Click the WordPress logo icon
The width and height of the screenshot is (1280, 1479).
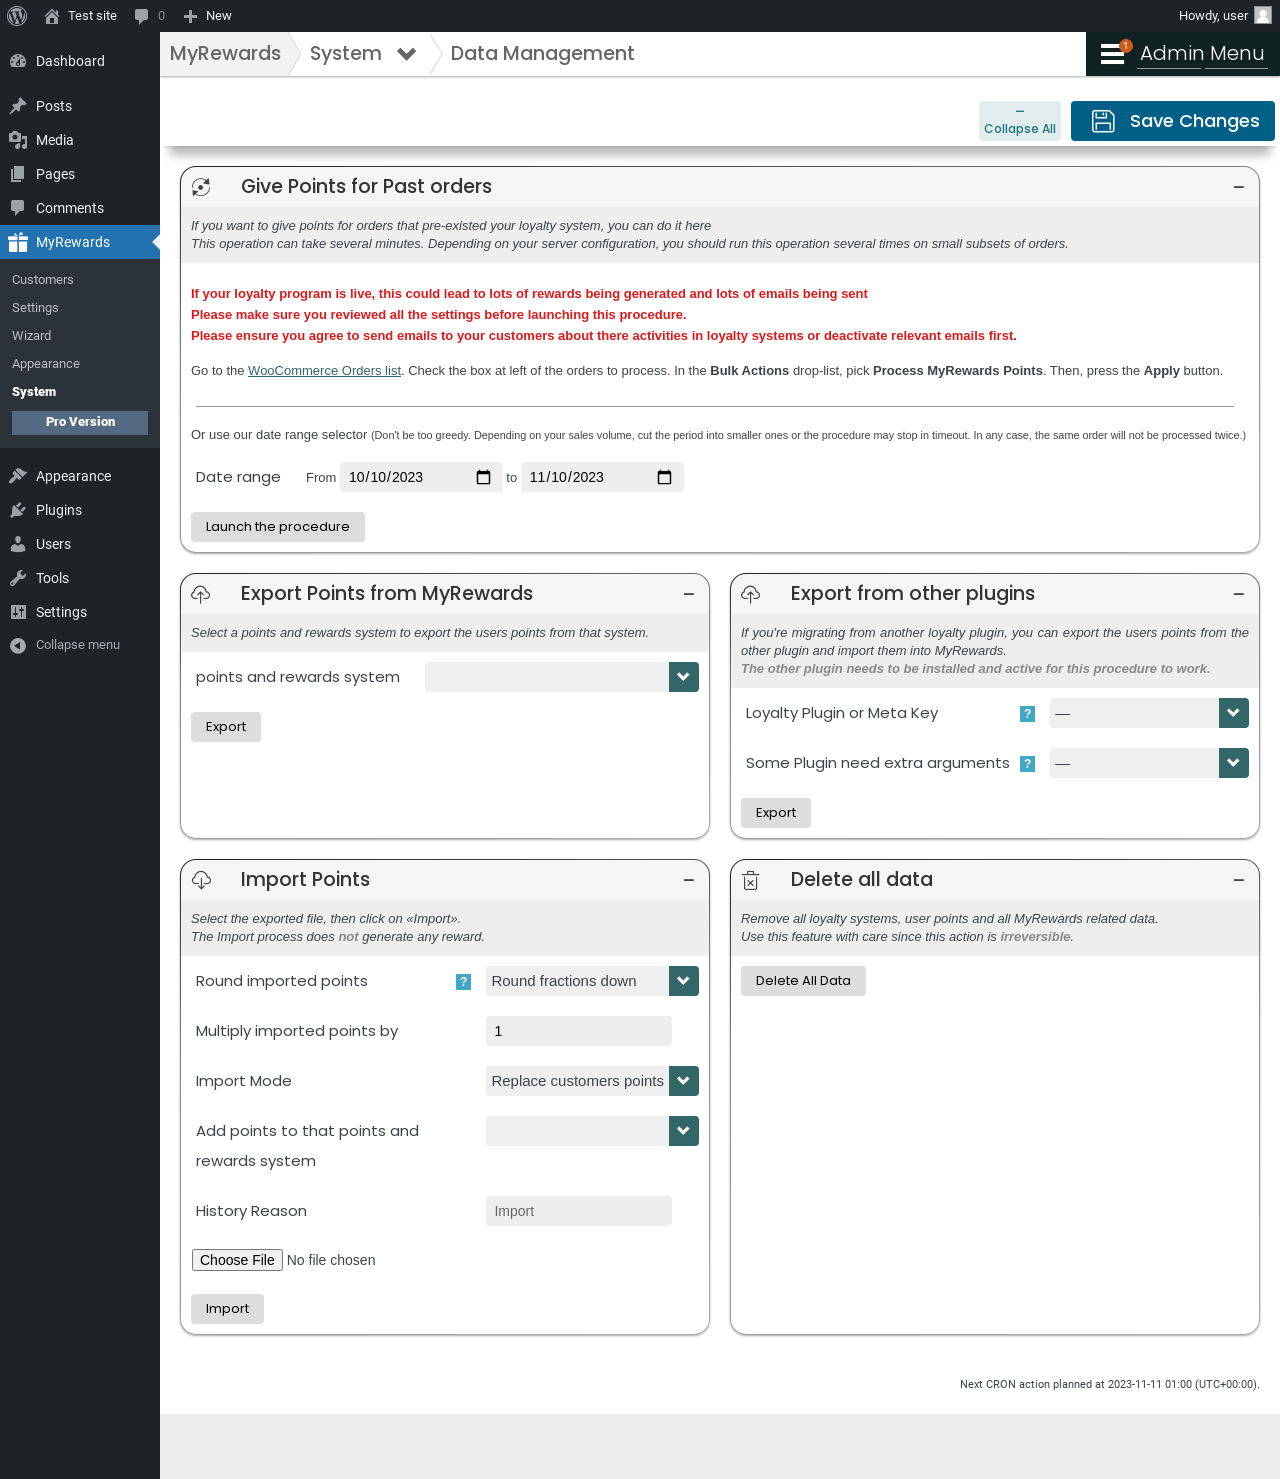(17, 16)
